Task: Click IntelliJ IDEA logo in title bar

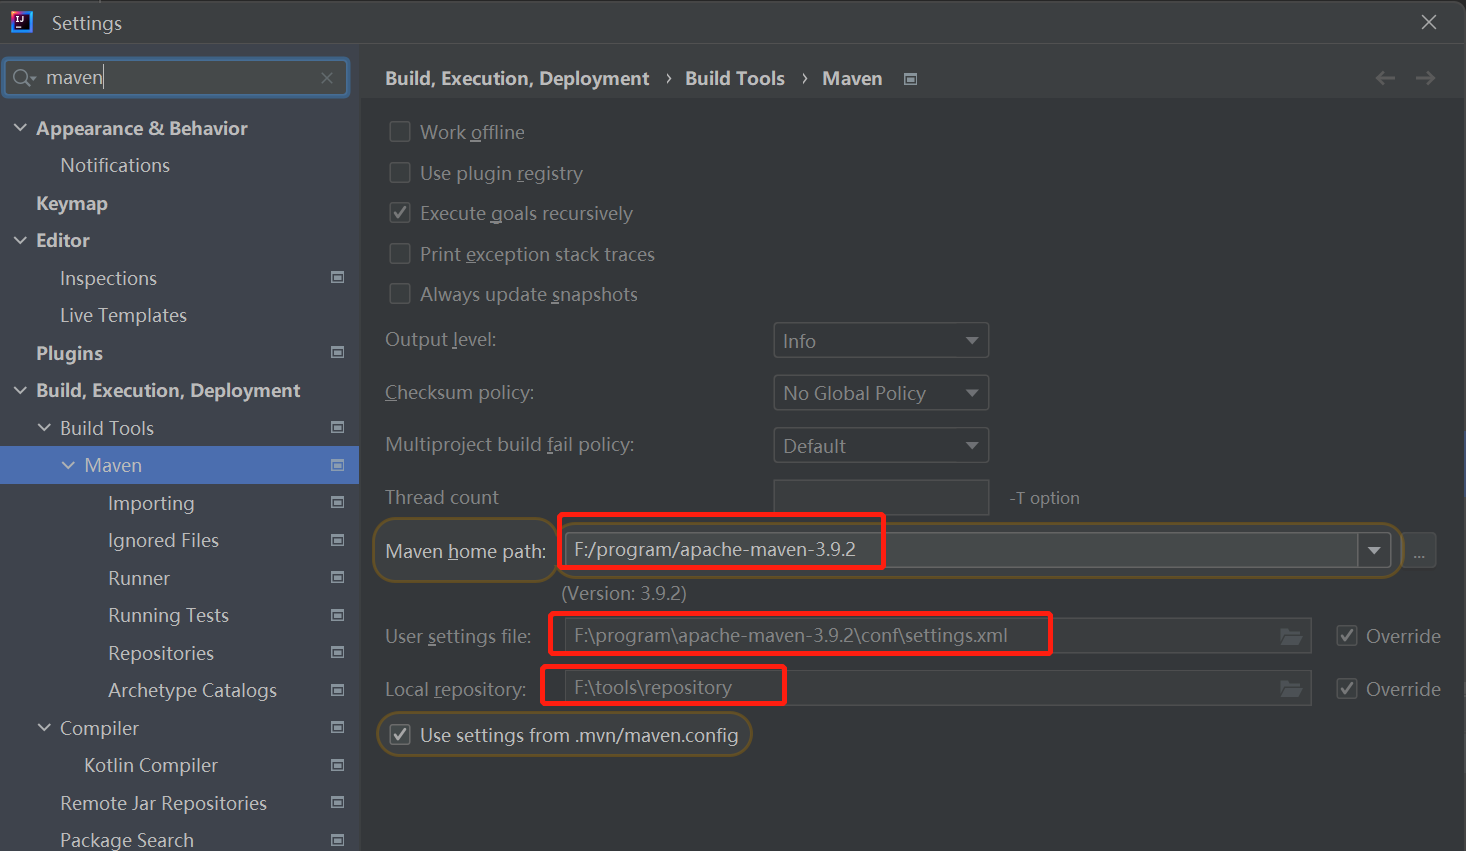Action: coord(22,22)
